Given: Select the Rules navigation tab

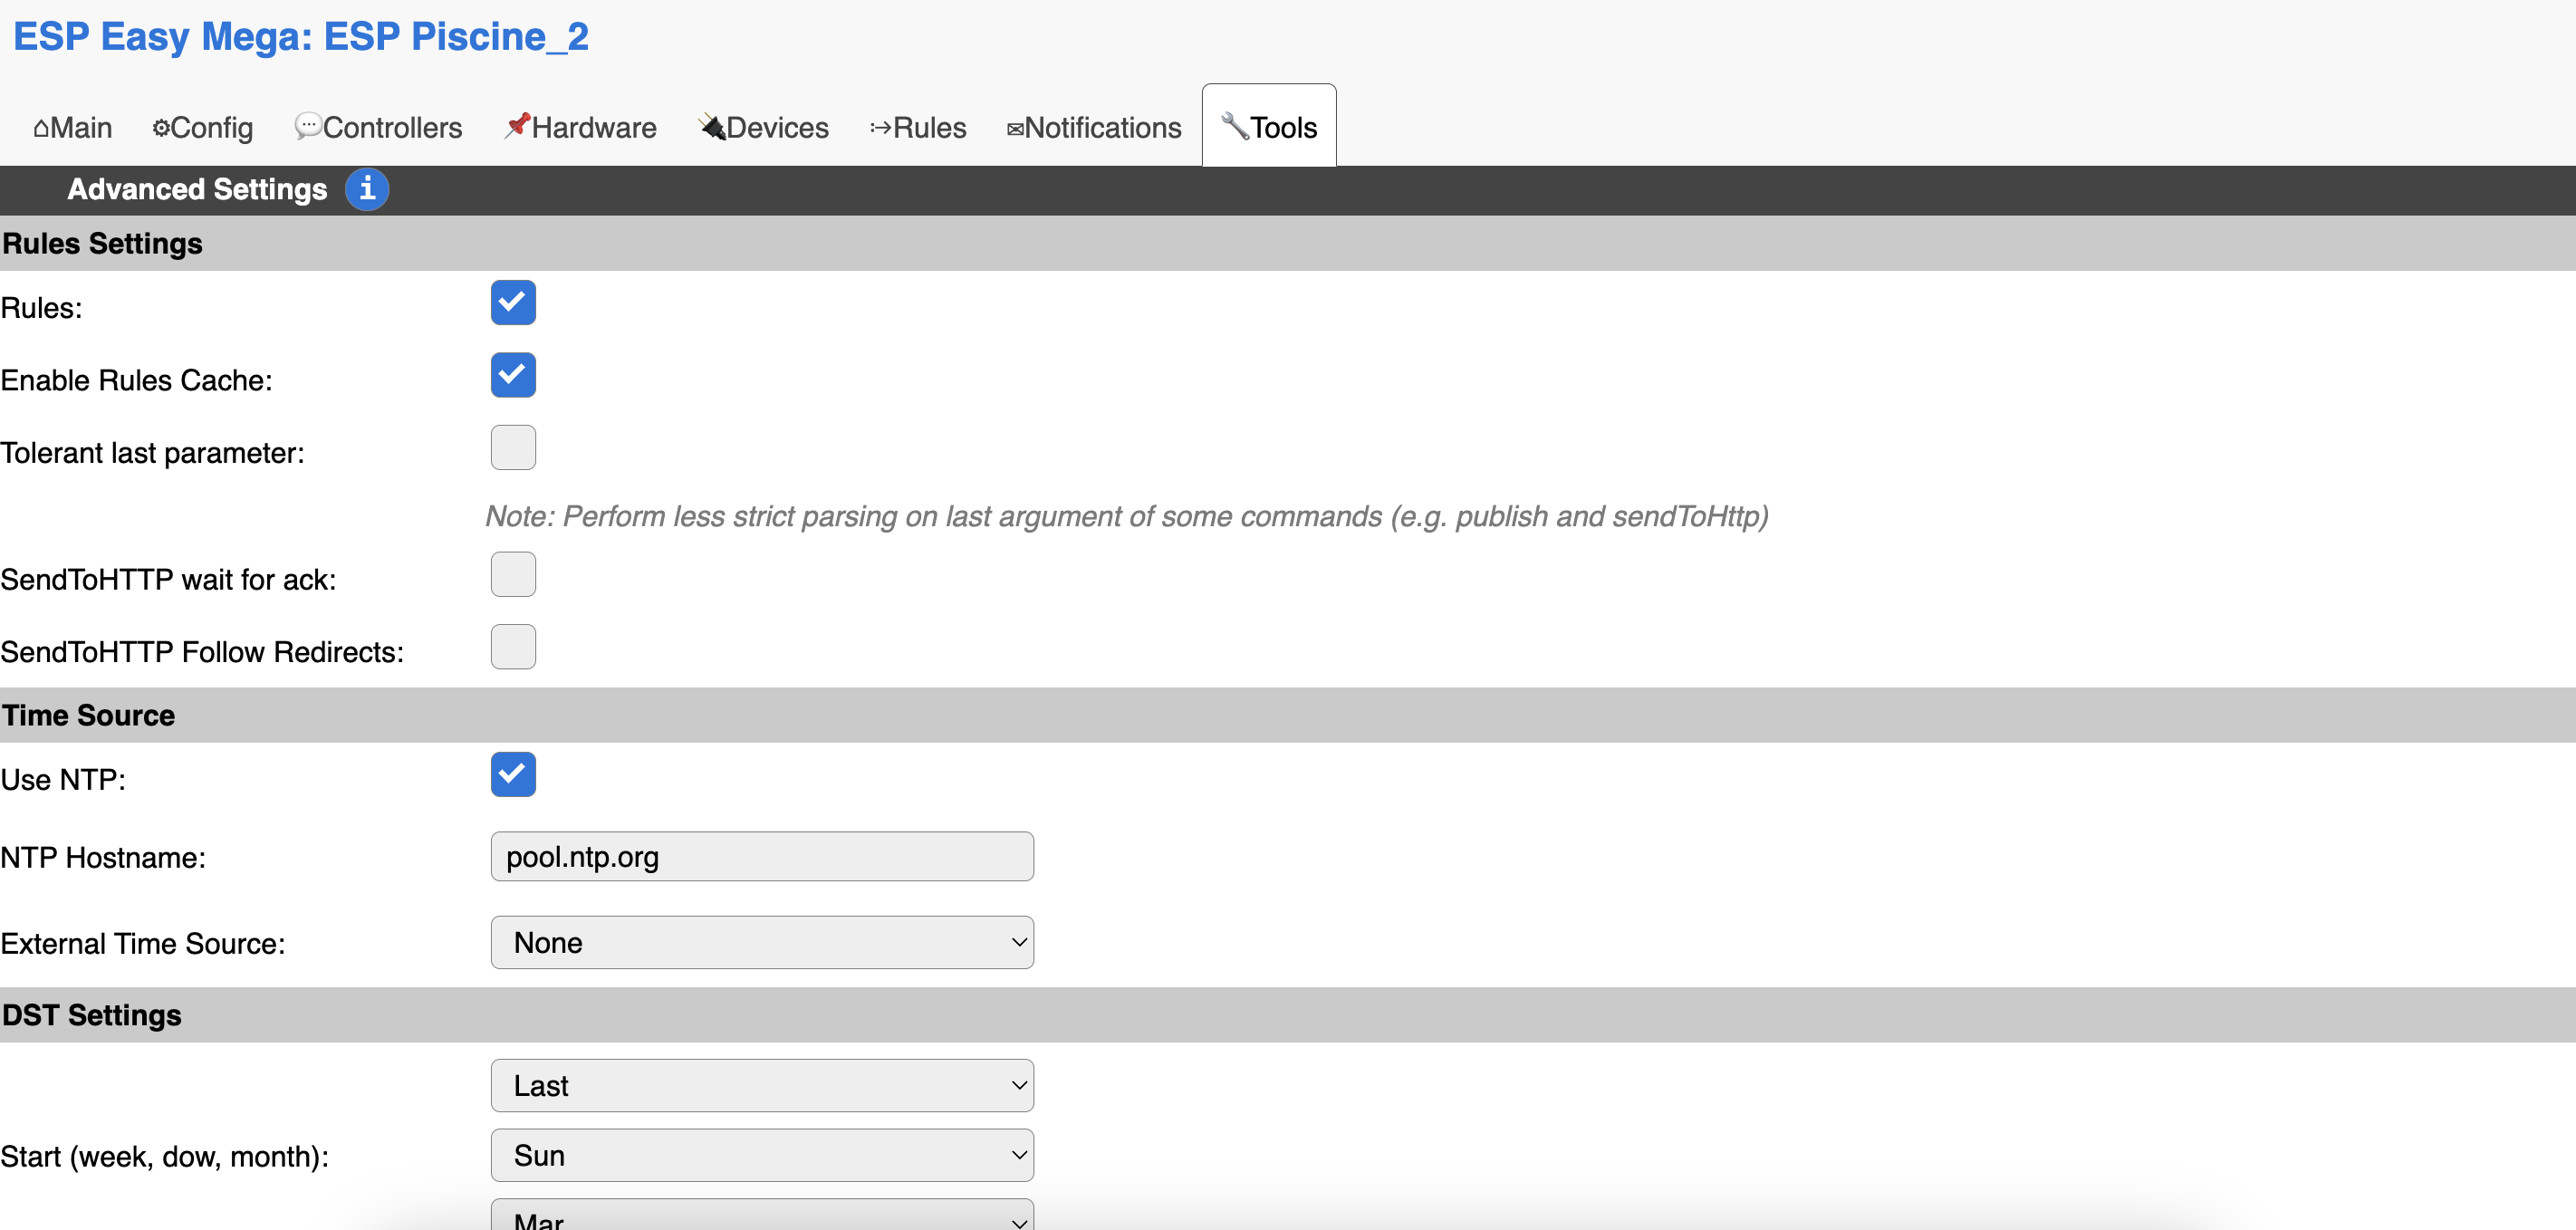Looking at the screenshot, I should point(918,128).
